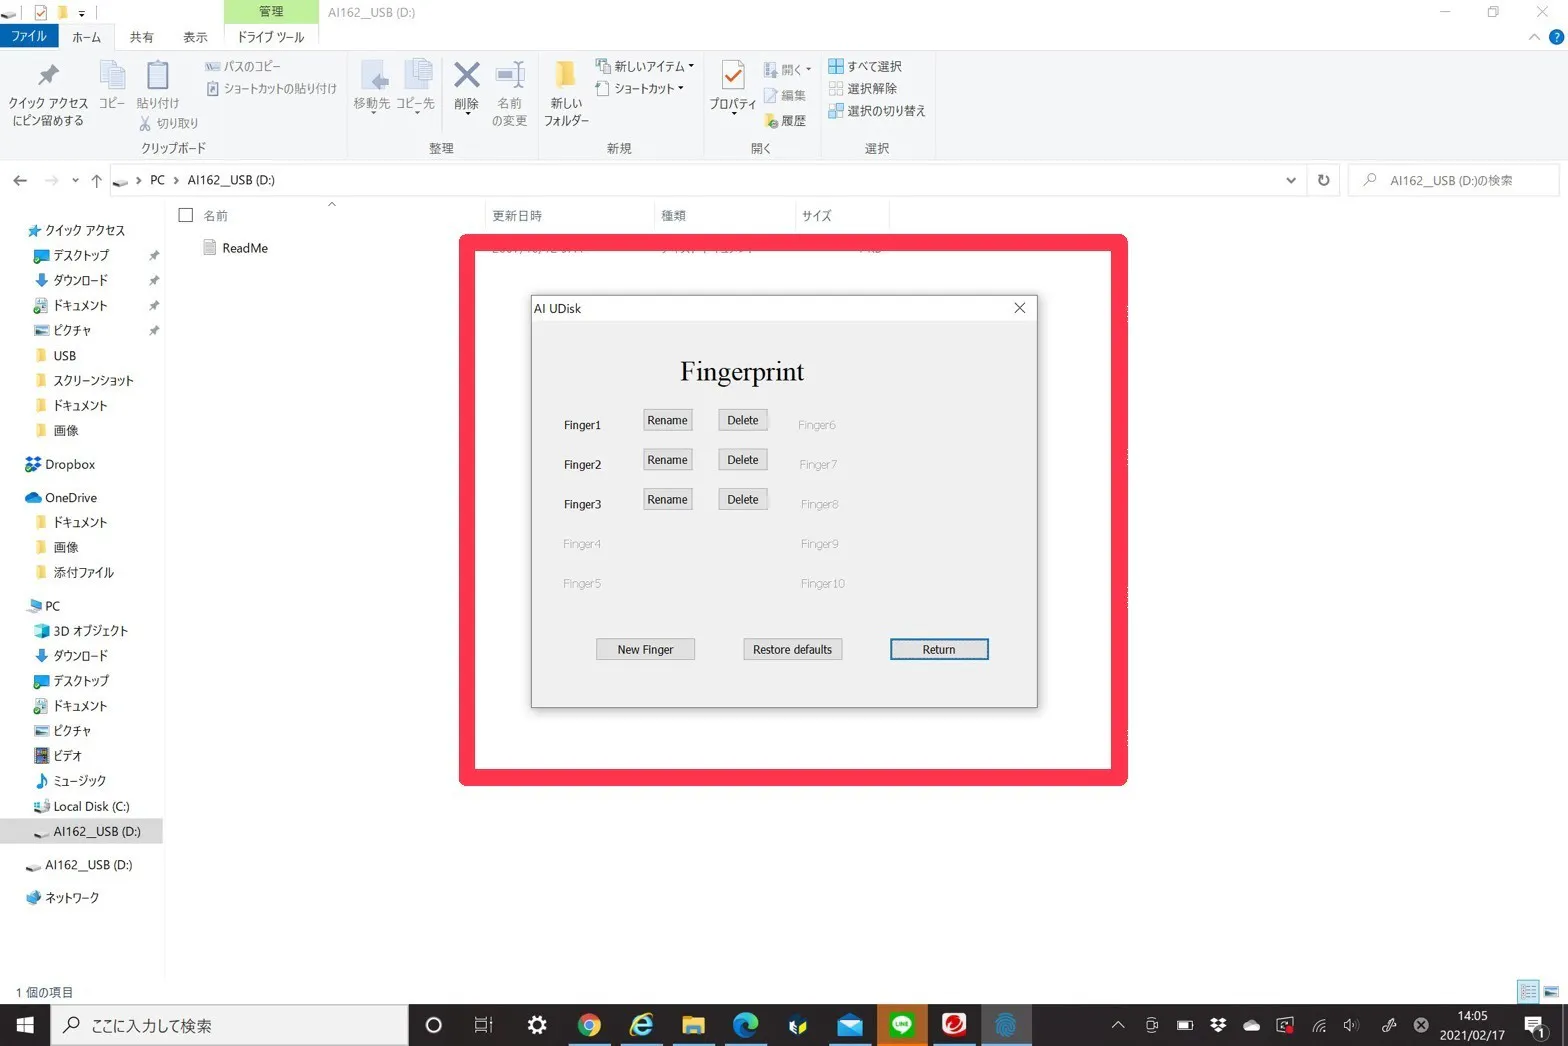Image resolution: width=1568 pixels, height=1046 pixels.
Task: Click the up-arrow parent folder icon
Action: 96,180
